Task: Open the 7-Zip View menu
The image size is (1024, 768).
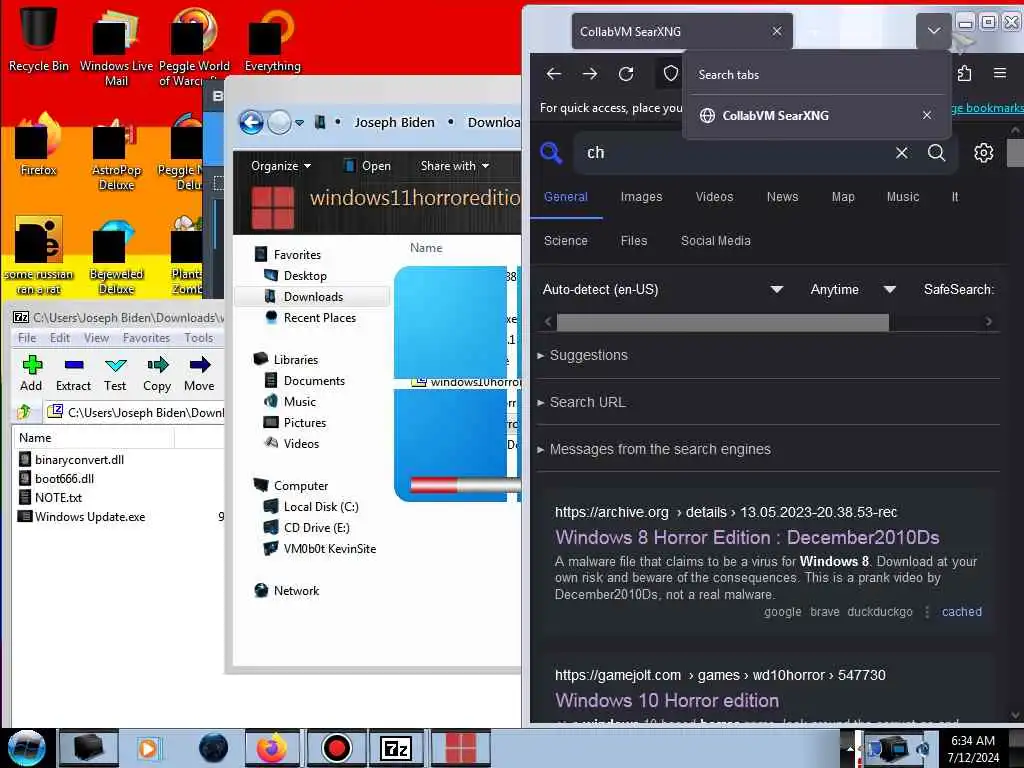Action: 96,338
